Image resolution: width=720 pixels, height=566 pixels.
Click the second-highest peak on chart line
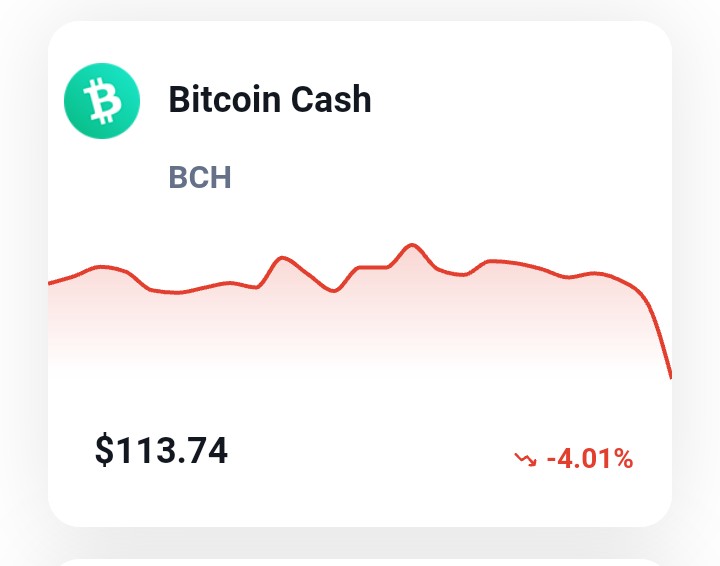pos(282,258)
